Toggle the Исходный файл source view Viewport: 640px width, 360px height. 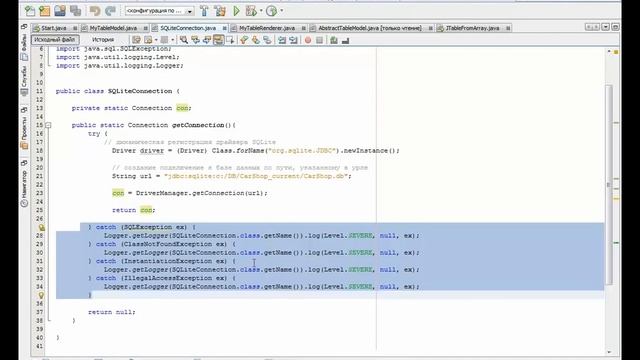point(55,40)
